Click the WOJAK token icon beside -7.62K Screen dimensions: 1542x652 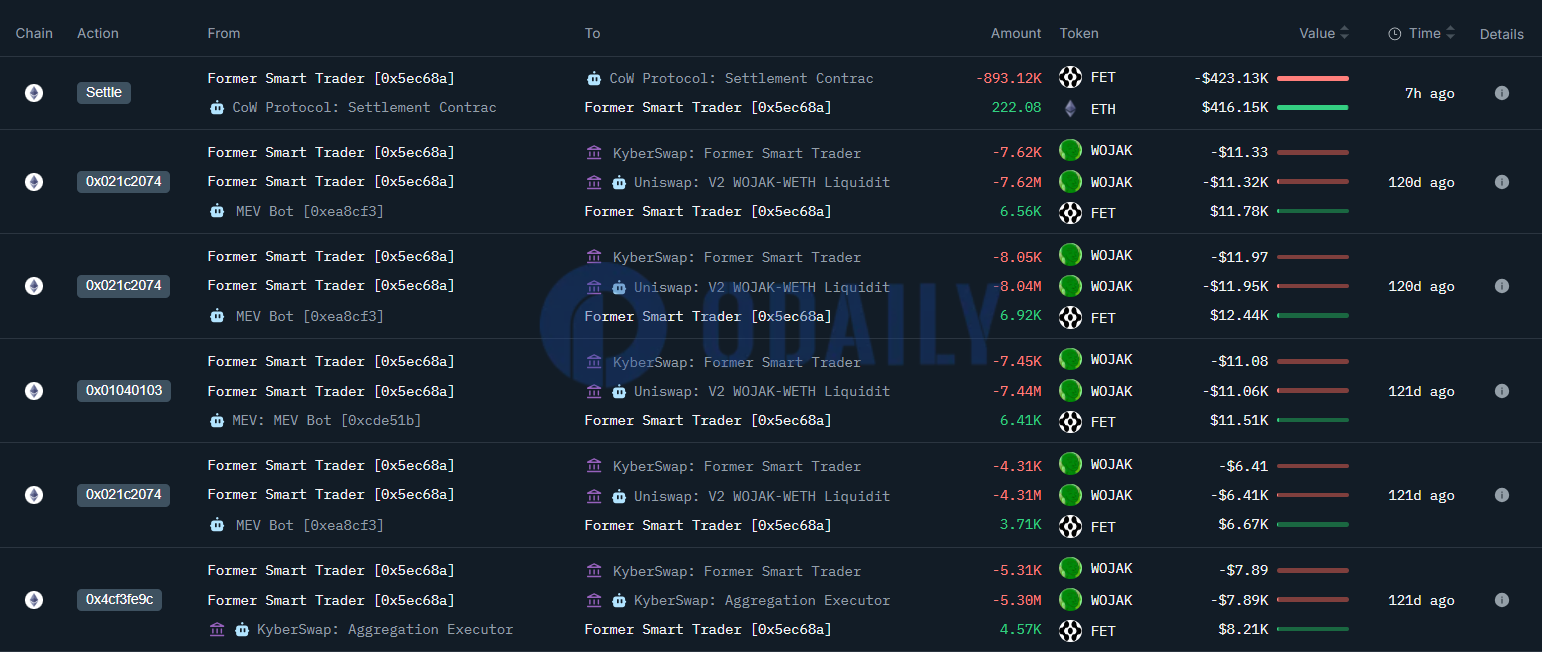(1071, 151)
